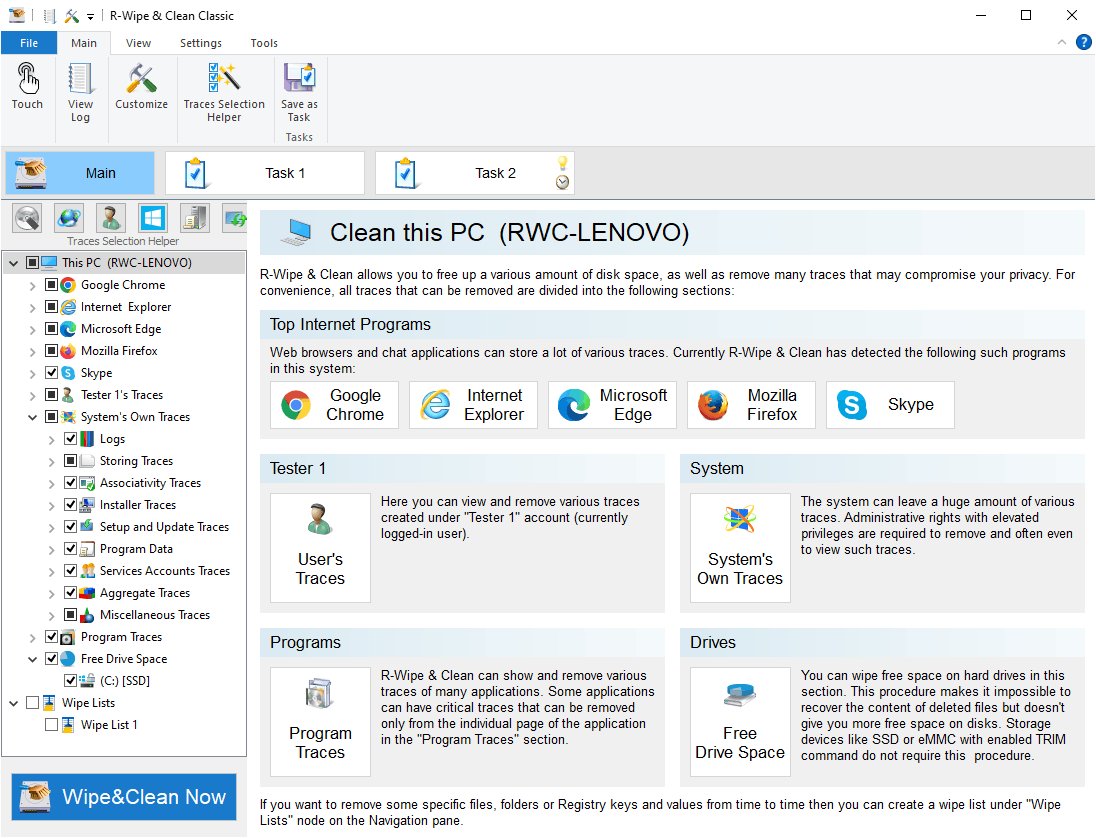This screenshot has width=1096, height=838.
Task: Uncheck the Skype checkbox
Action: pos(52,373)
